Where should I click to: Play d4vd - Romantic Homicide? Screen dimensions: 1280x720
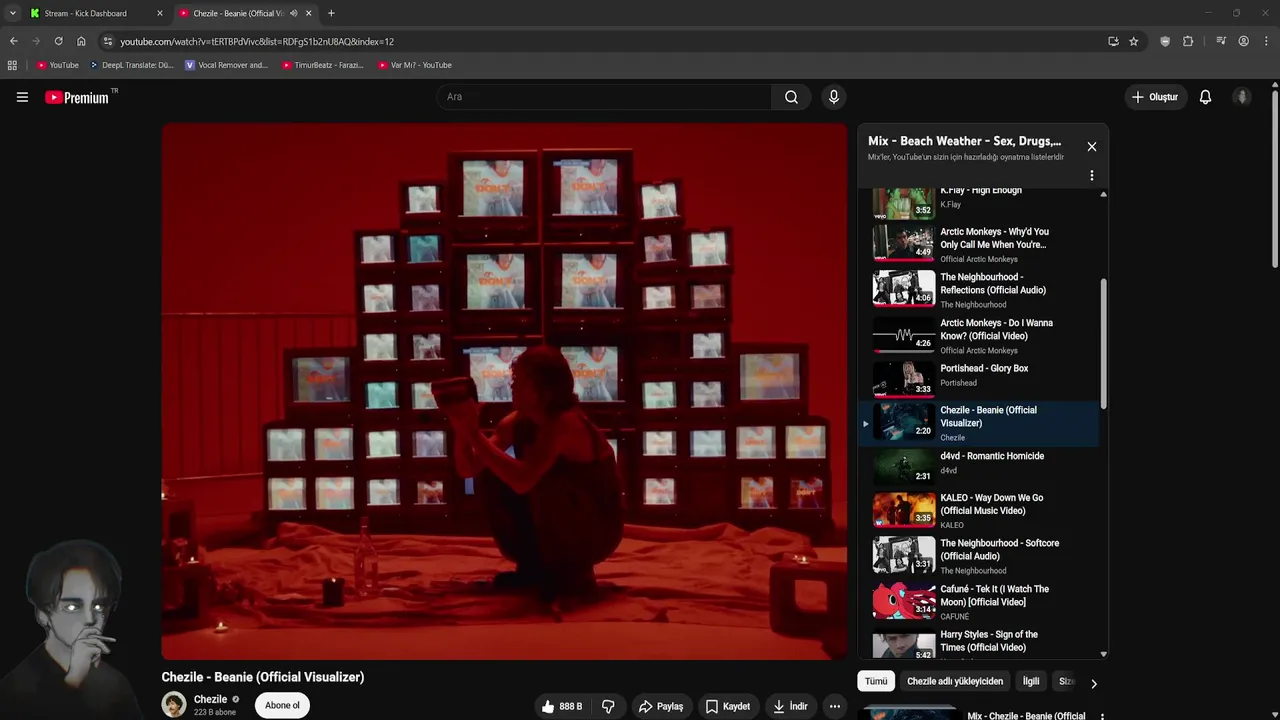pyautogui.click(x=979, y=467)
